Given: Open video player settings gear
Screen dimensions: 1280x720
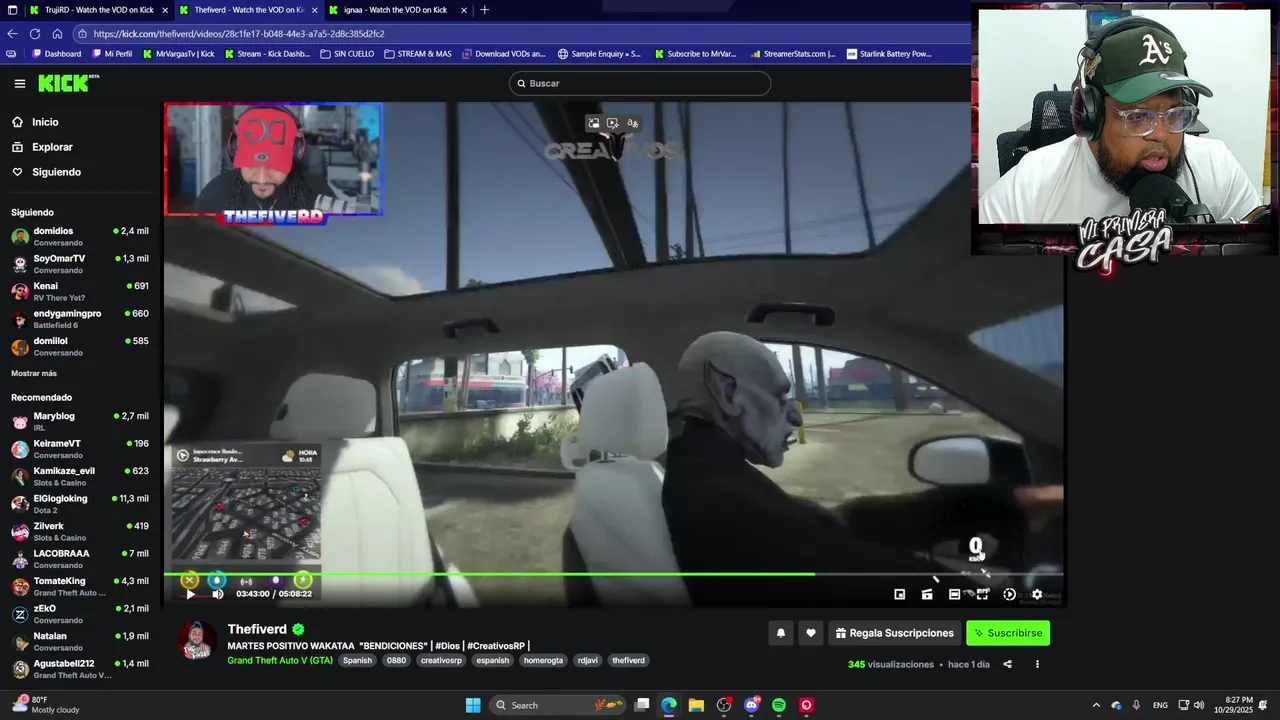Looking at the screenshot, I should (1037, 594).
